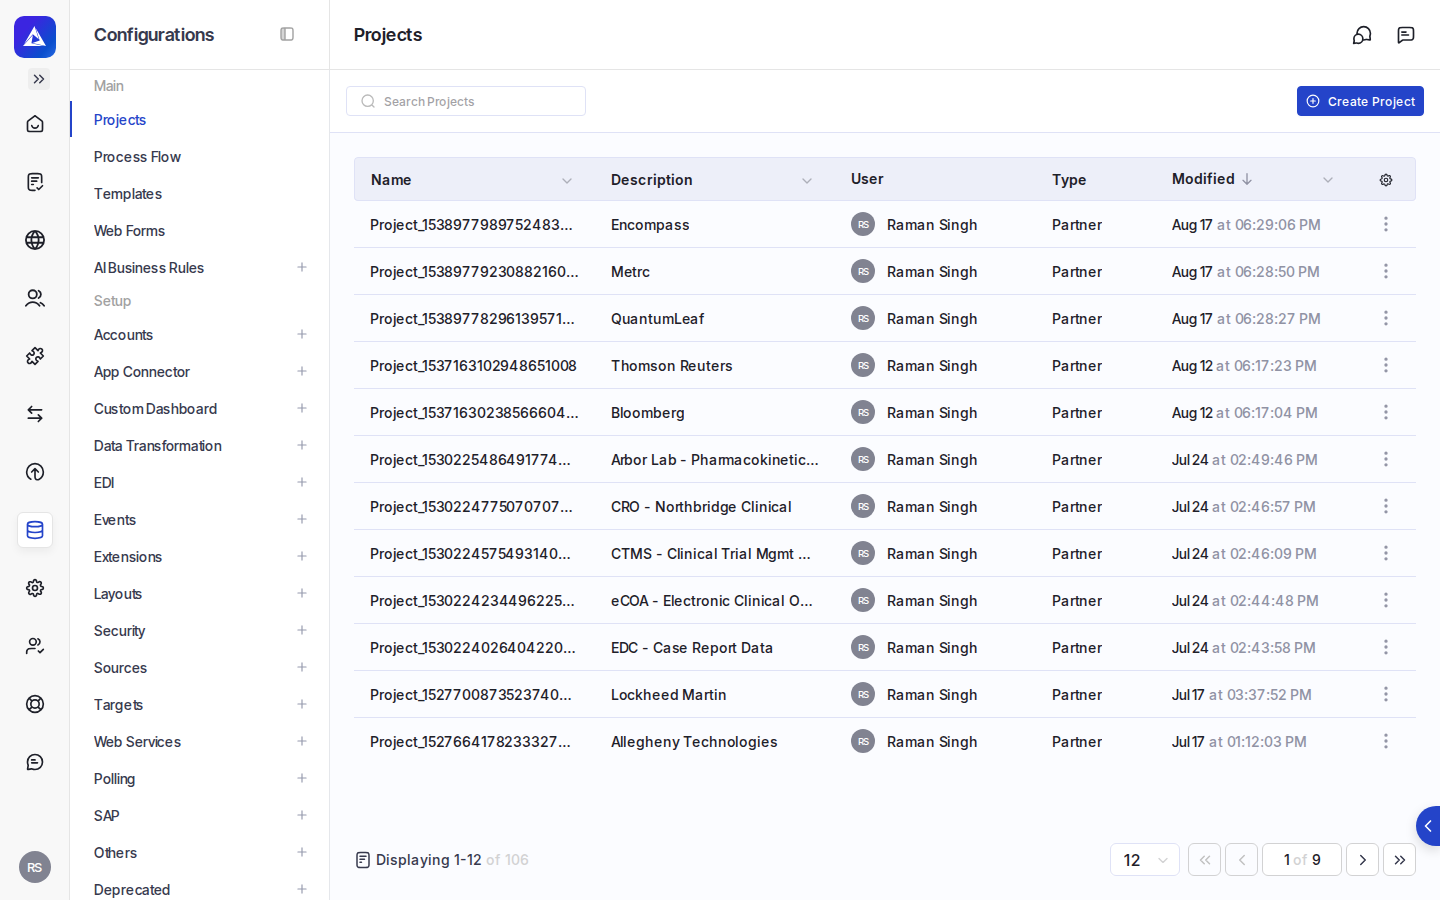This screenshot has width=1440, height=900.
Task: Open EDI in the sidebar
Action: pos(104,483)
